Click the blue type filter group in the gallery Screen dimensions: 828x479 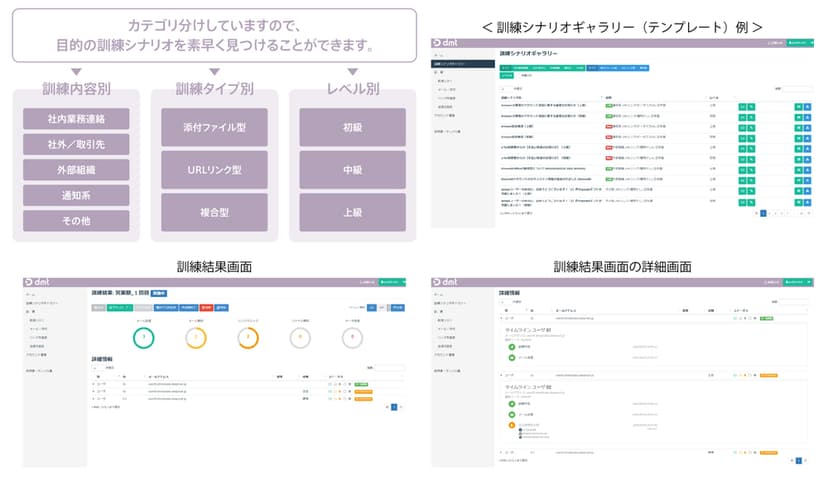point(618,68)
